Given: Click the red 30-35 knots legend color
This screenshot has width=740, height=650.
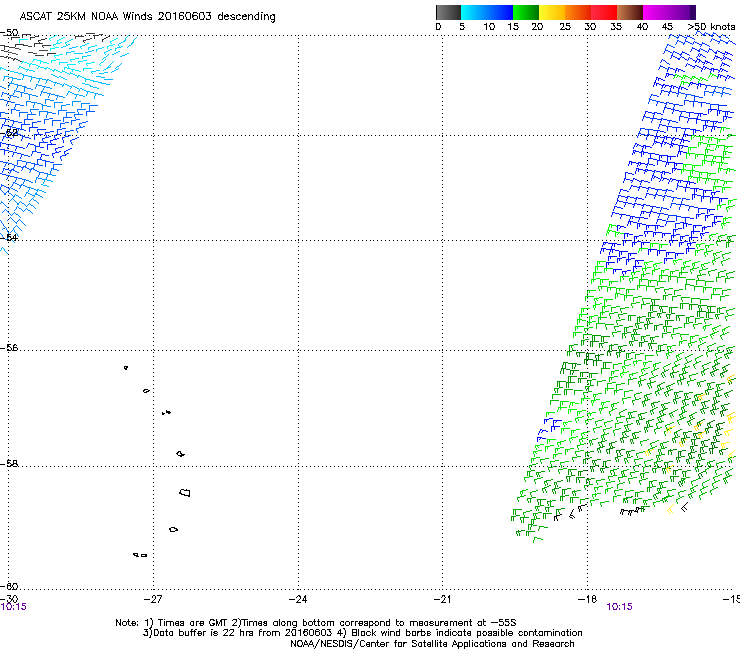Looking at the screenshot, I should [x=604, y=12].
